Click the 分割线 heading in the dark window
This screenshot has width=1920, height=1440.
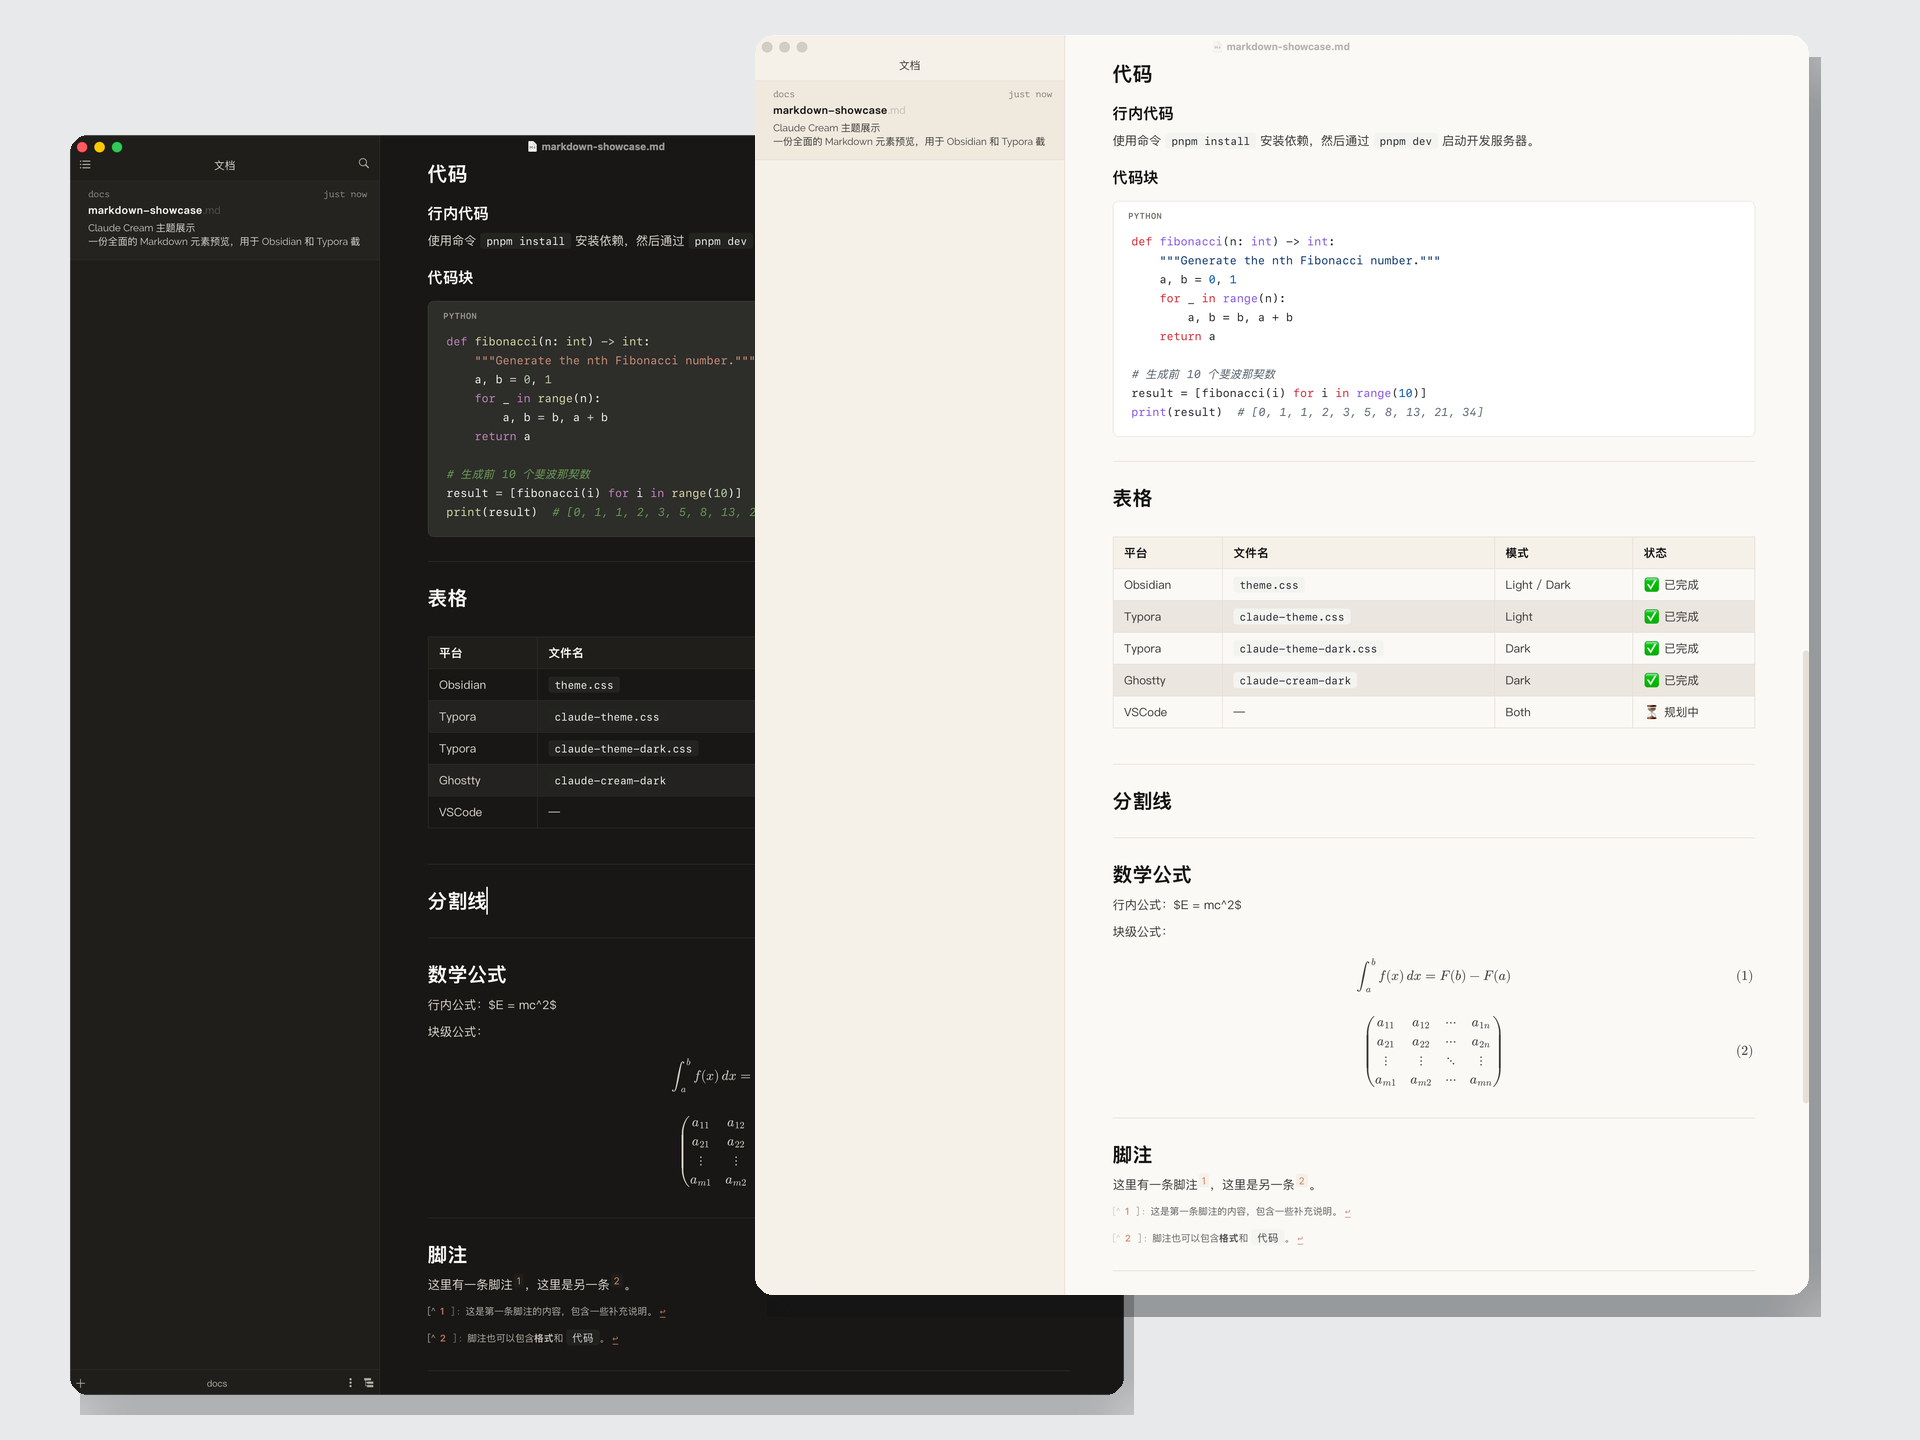click(457, 901)
